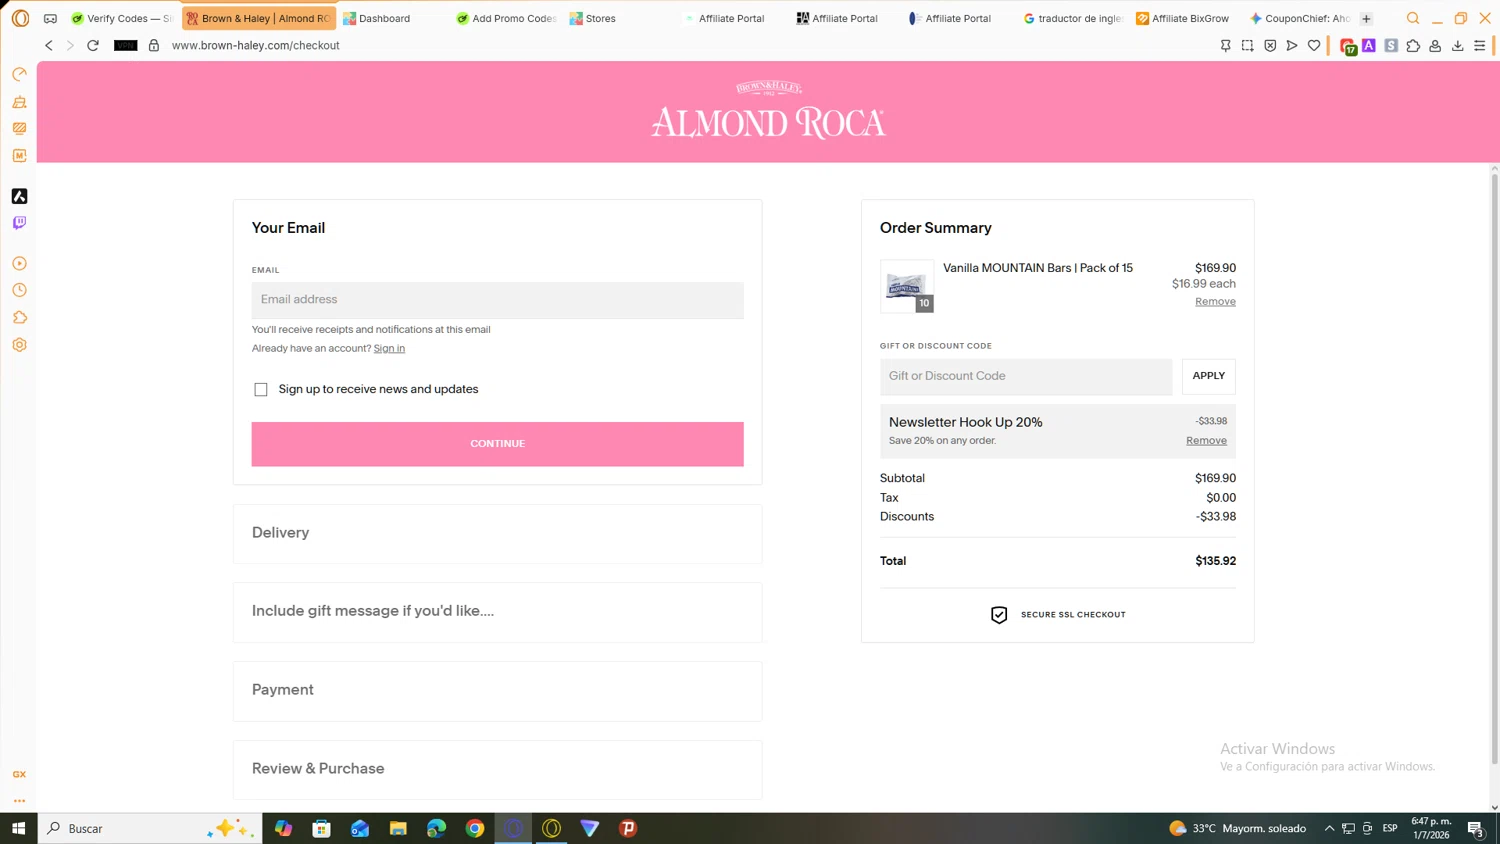The height and width of the screenshot is (844, 1500).
Task: Switch to the Affiliate BixGrow tab
Action: pos(1186,18)
